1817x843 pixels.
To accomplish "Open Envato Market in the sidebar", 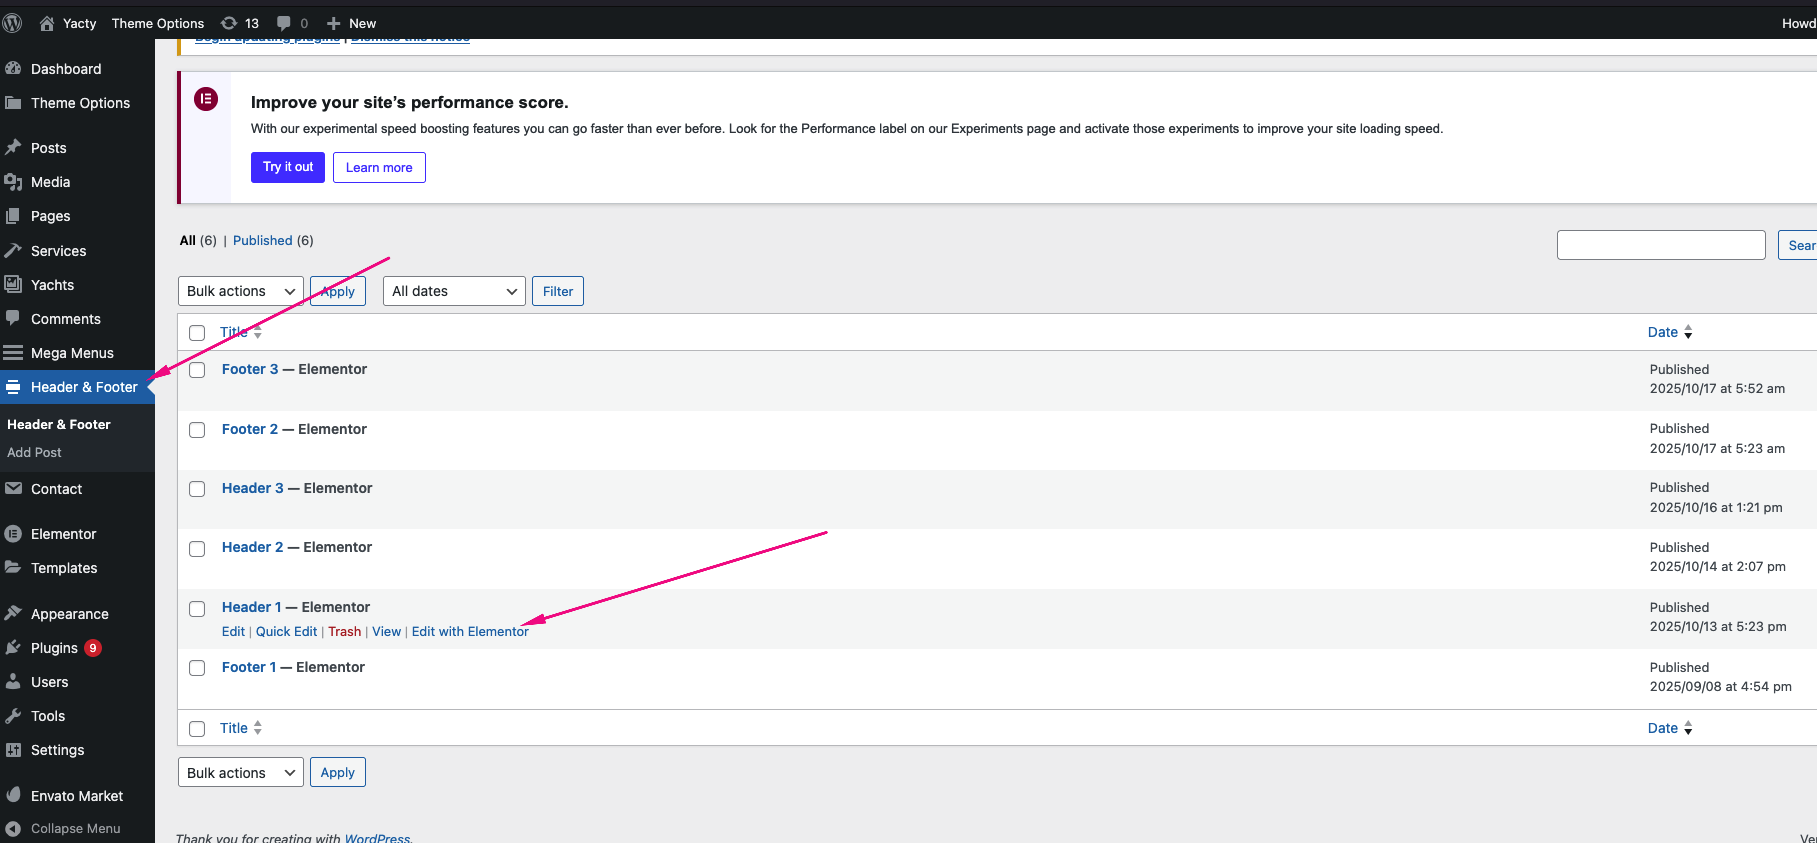I will point(76,796).
